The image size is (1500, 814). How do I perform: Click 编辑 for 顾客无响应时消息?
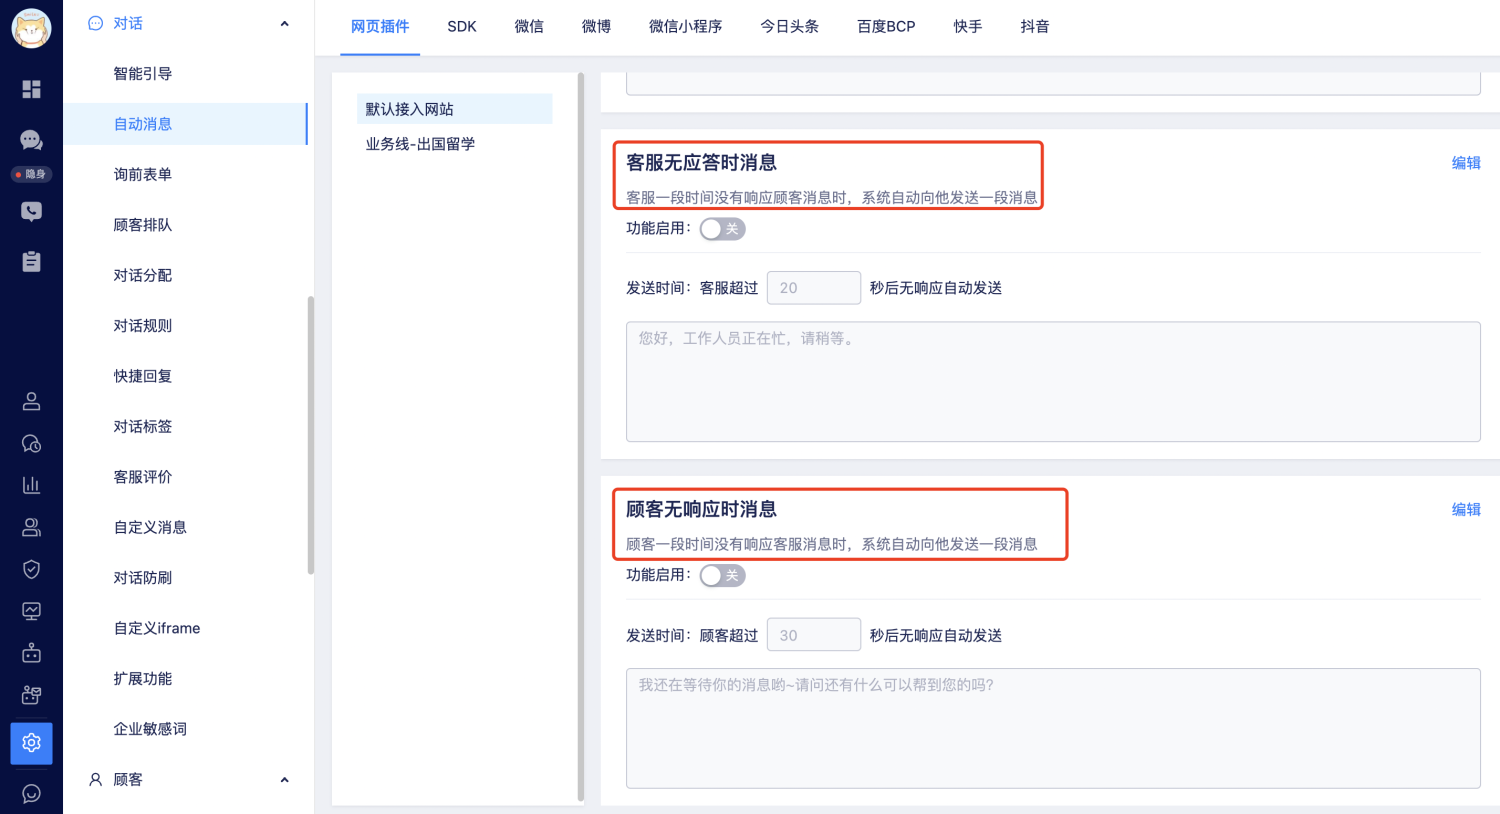[1466, 510]
